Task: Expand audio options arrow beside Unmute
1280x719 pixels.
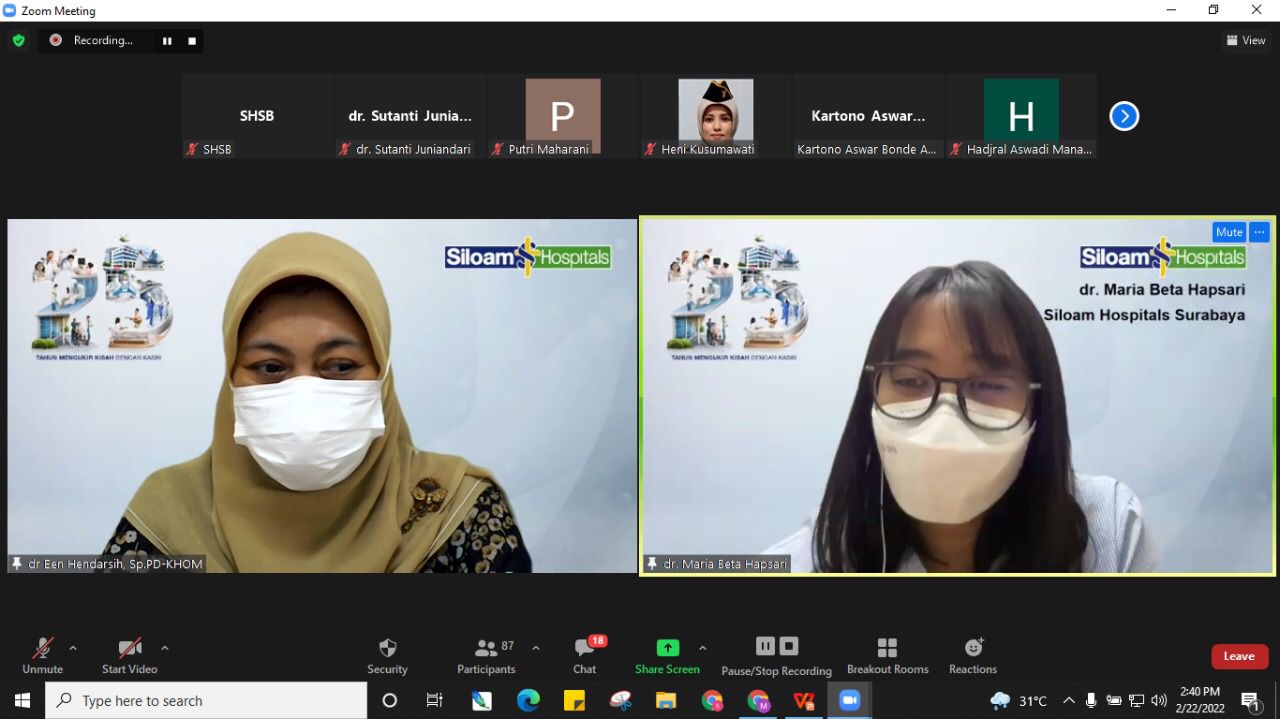Action: pos(72,648)
